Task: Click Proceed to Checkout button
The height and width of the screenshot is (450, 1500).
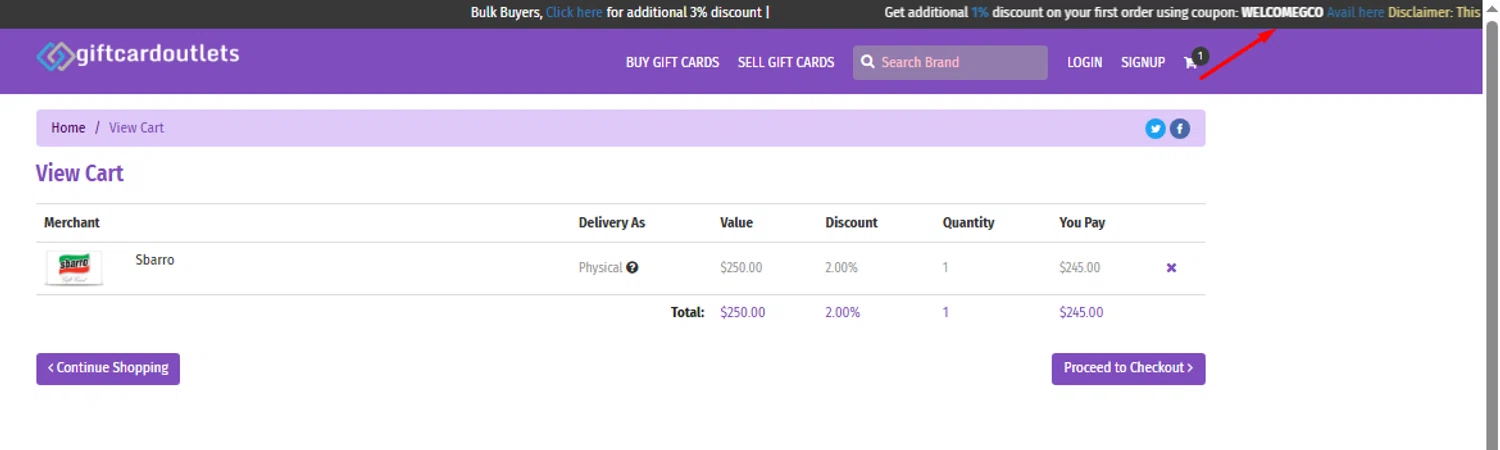Action: pos(1128,368)
